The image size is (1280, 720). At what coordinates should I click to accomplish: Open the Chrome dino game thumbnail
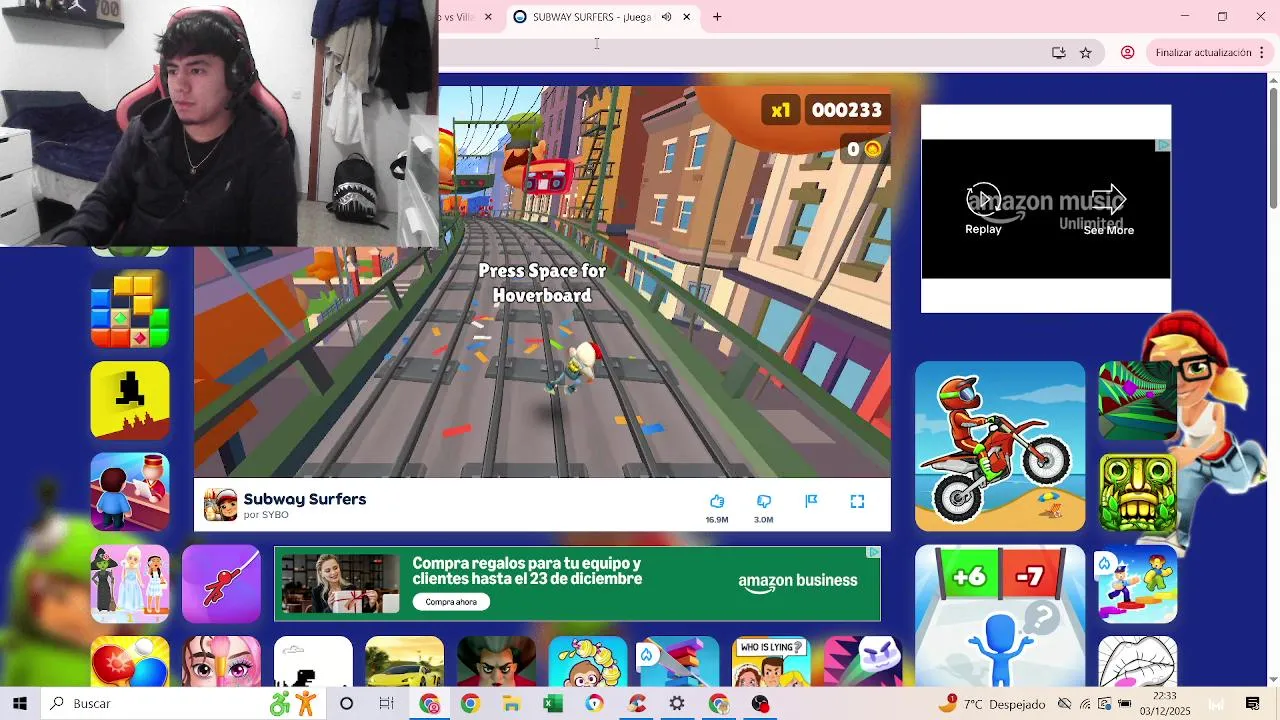(x=313, y=662)
